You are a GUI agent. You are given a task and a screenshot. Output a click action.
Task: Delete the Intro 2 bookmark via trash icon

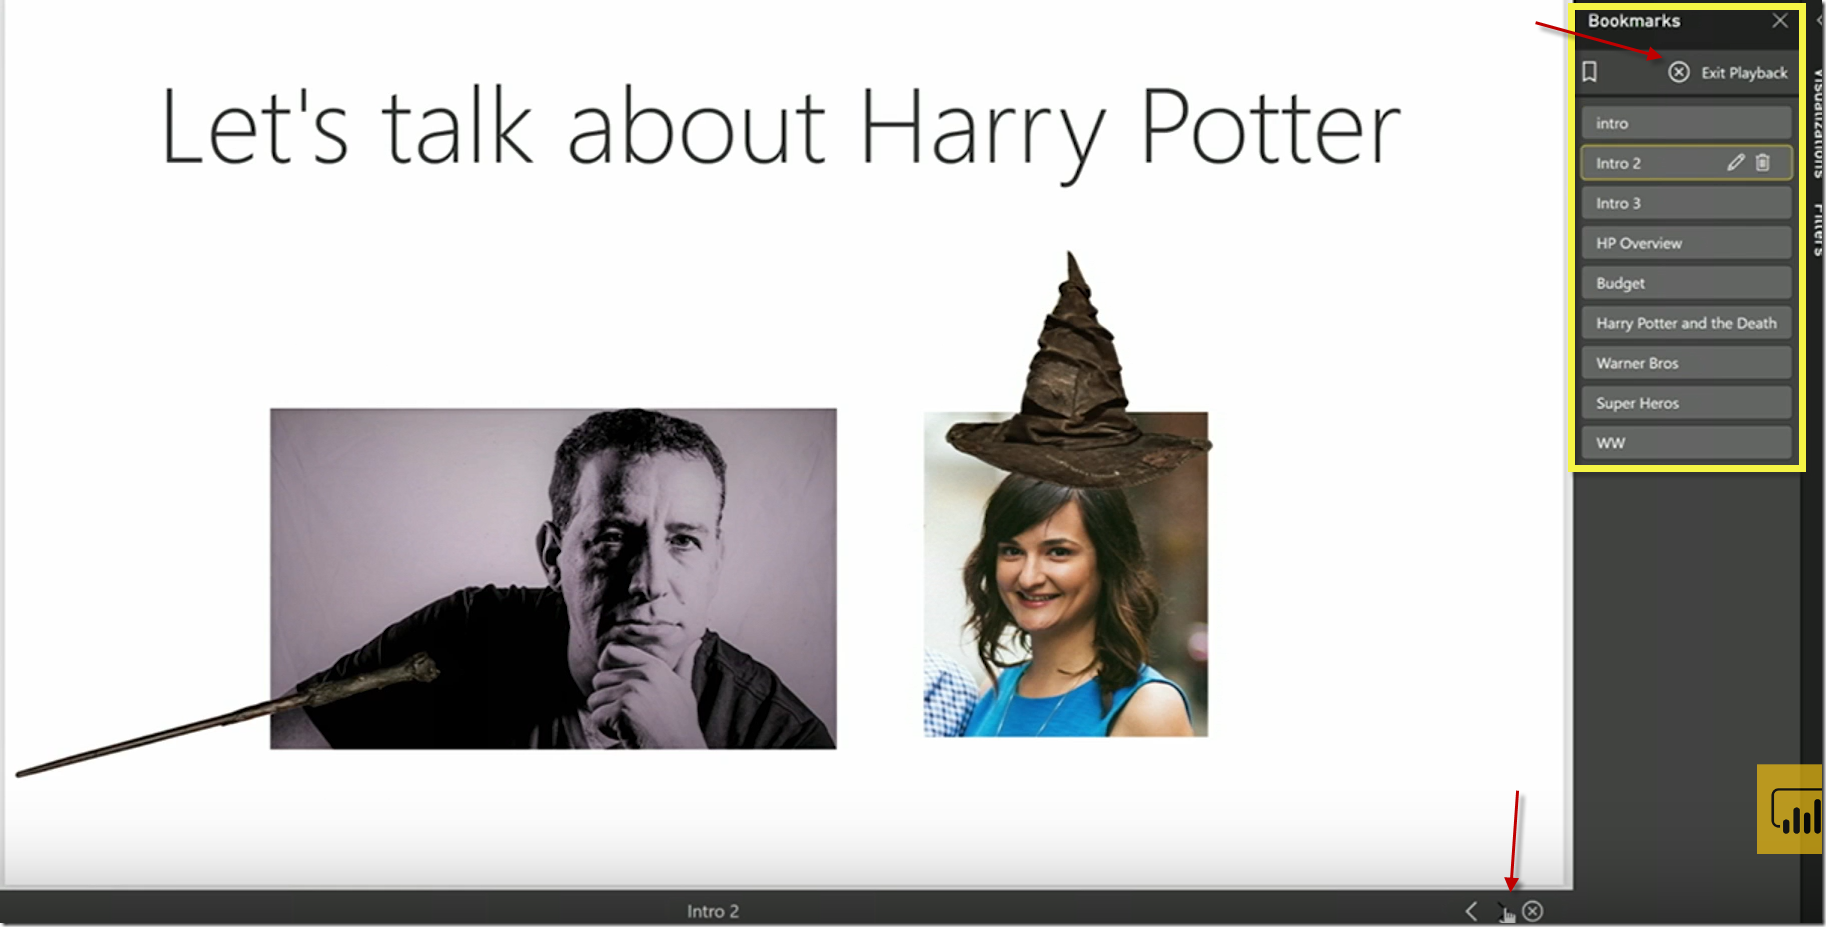click(1763, 162)
